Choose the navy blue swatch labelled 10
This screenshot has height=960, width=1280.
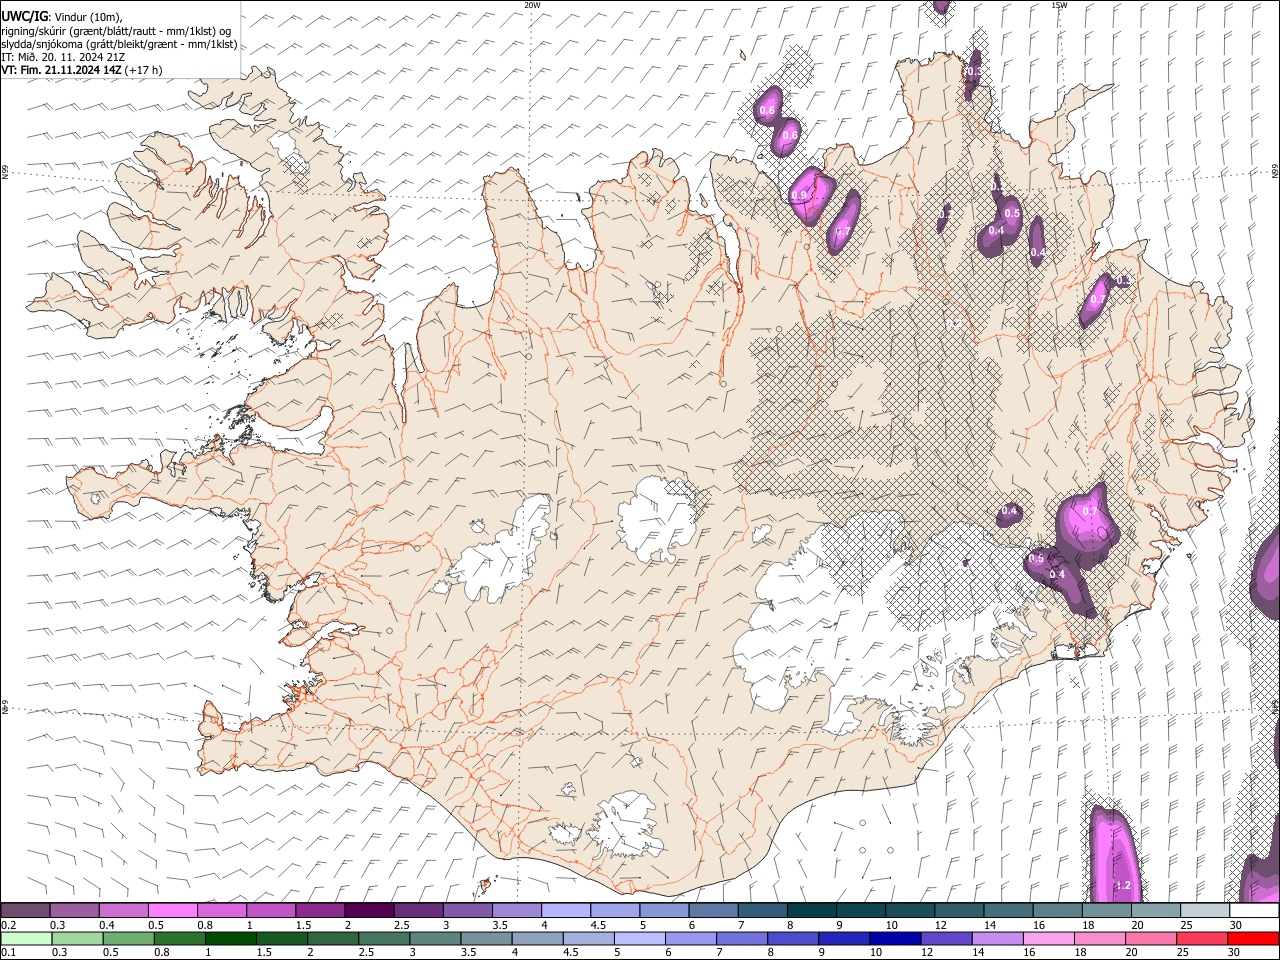tap(894, 938)
